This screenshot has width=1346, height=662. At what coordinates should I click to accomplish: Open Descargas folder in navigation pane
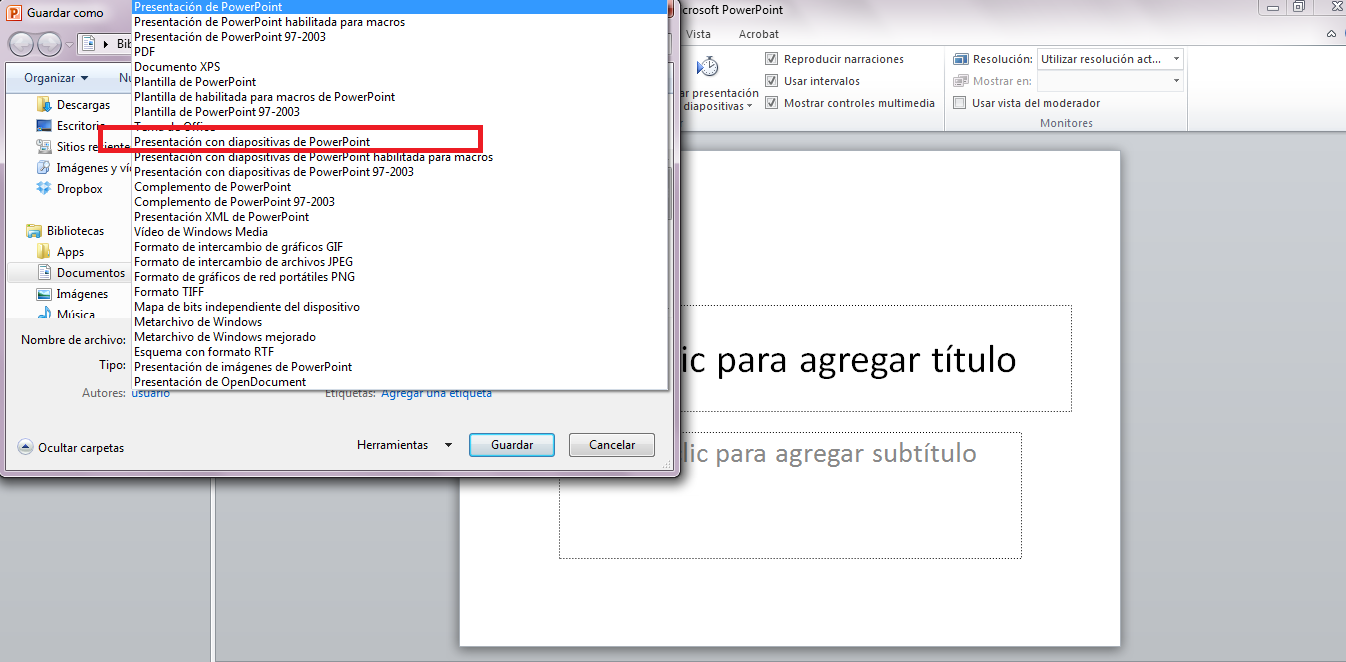[x=83, y=104]
